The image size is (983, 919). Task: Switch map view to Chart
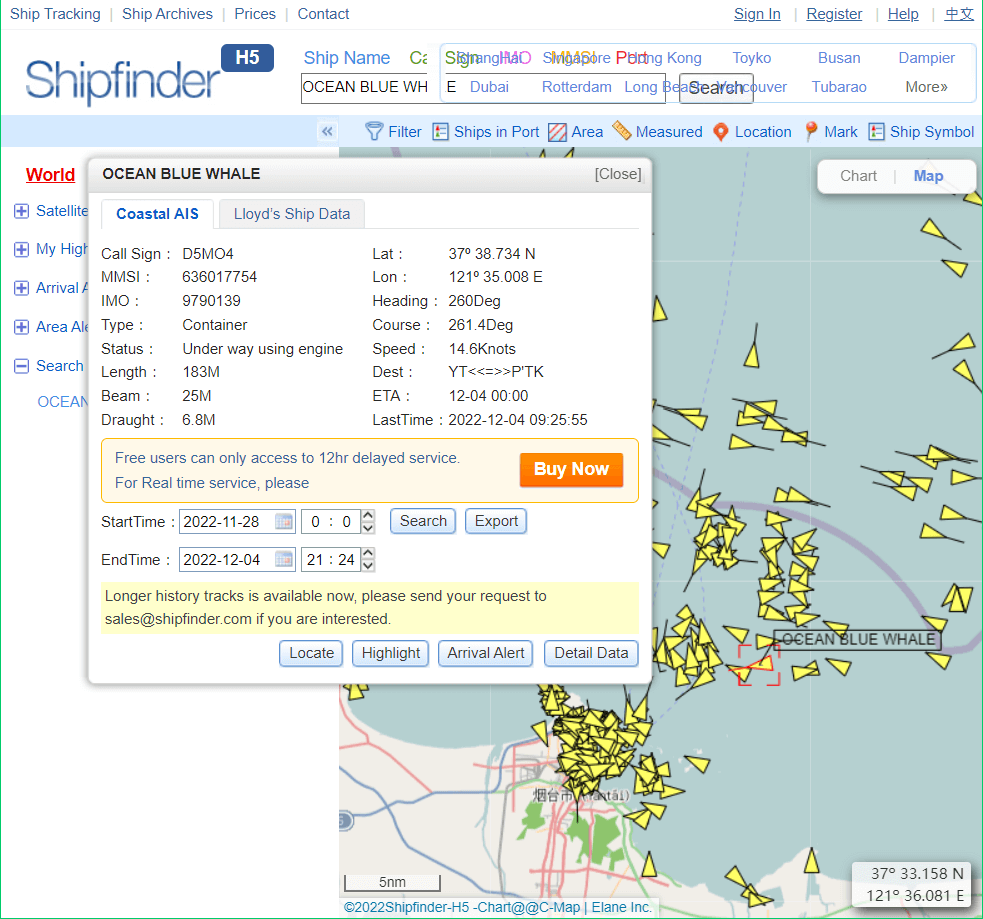tap(858, 176)
